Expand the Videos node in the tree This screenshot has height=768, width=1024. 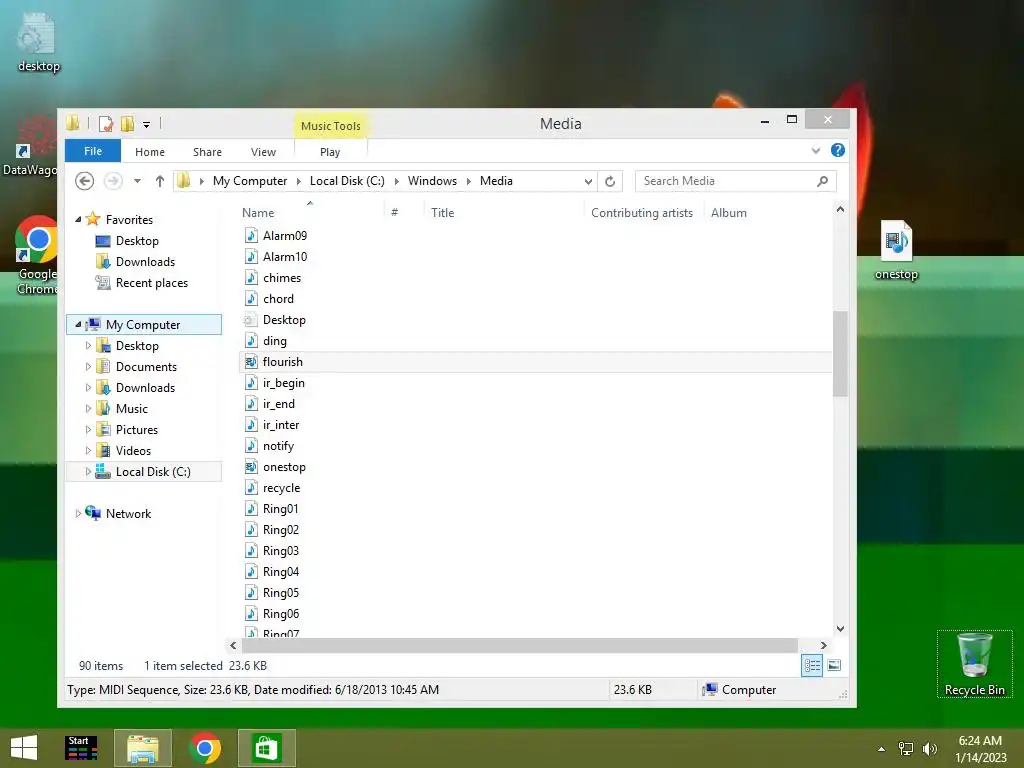(x=88, y=450)
